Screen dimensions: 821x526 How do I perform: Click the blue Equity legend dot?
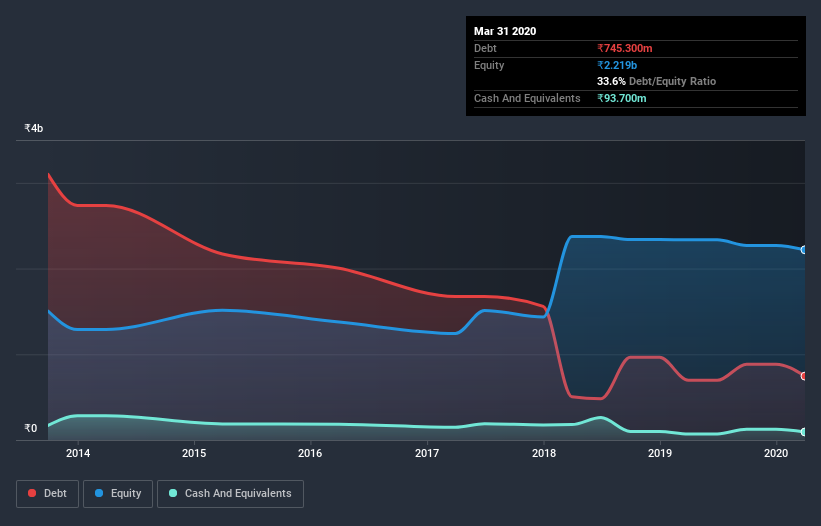pyautogui.click(x=99, y=493)
